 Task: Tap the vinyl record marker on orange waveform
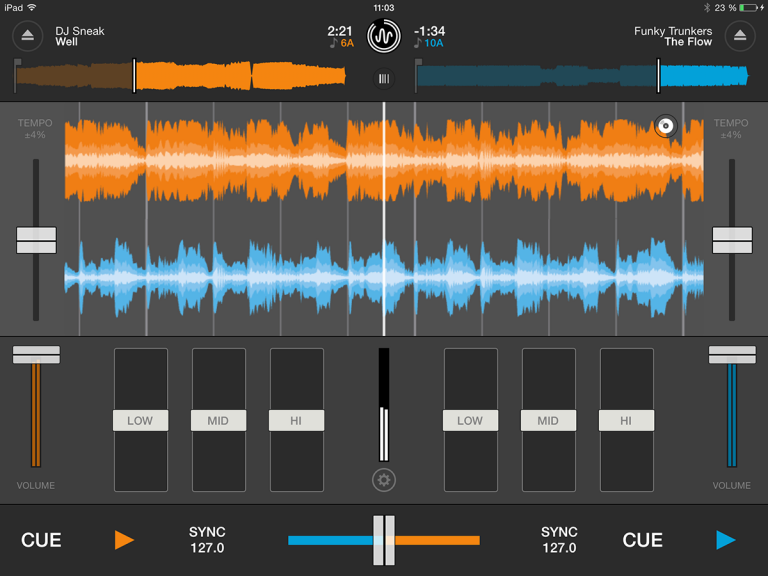pos(665,126)
